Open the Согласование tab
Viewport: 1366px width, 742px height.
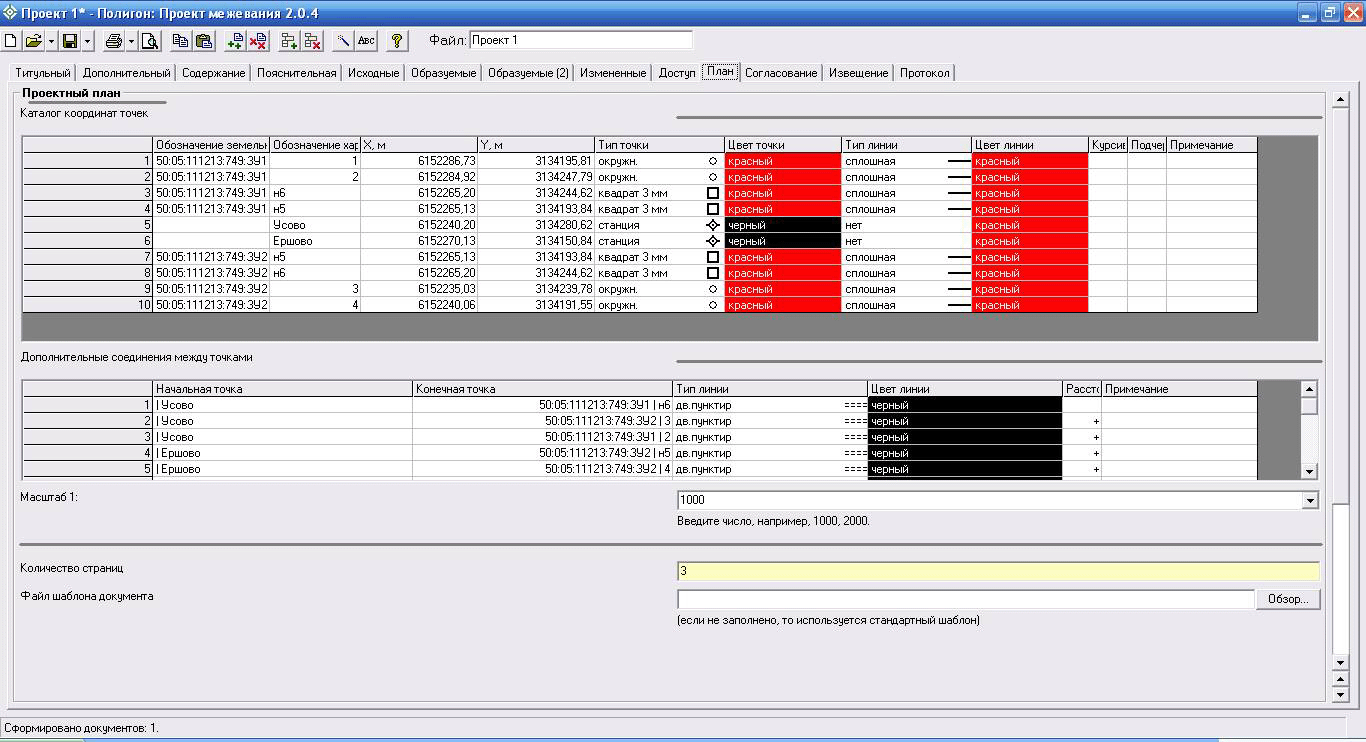point(781,73)
